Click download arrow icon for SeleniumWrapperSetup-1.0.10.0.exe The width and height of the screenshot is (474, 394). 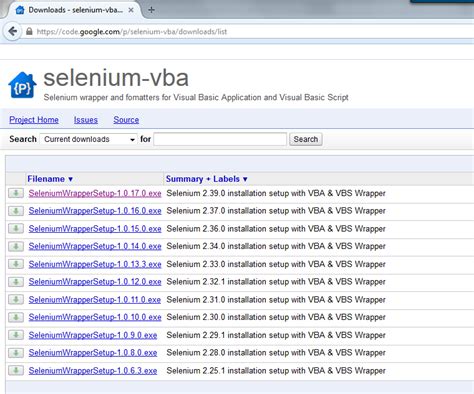(x=16, y=317)
